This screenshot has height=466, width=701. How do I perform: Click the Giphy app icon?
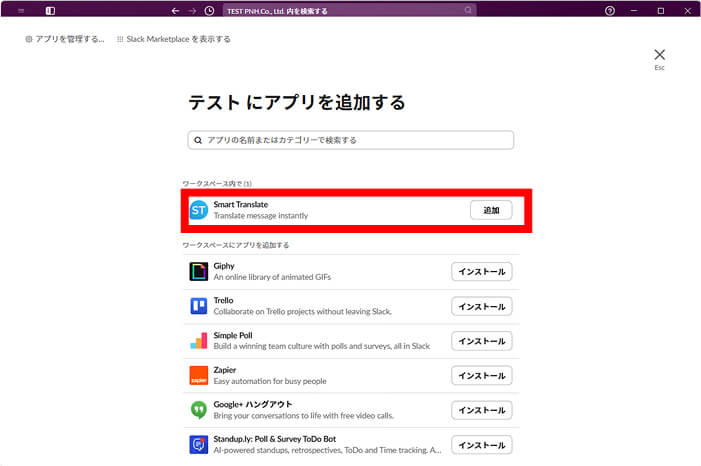tap(198, 271)
